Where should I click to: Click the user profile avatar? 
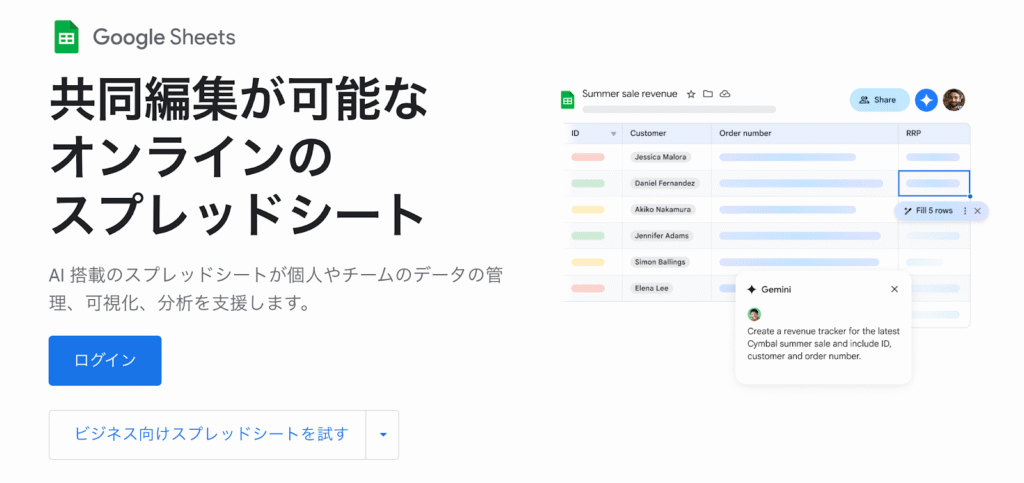click(954, 100)
